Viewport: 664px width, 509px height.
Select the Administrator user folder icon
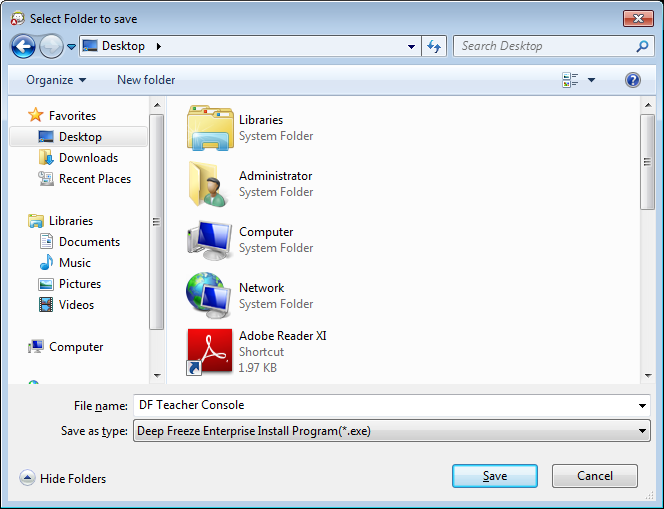click(209, 183)
